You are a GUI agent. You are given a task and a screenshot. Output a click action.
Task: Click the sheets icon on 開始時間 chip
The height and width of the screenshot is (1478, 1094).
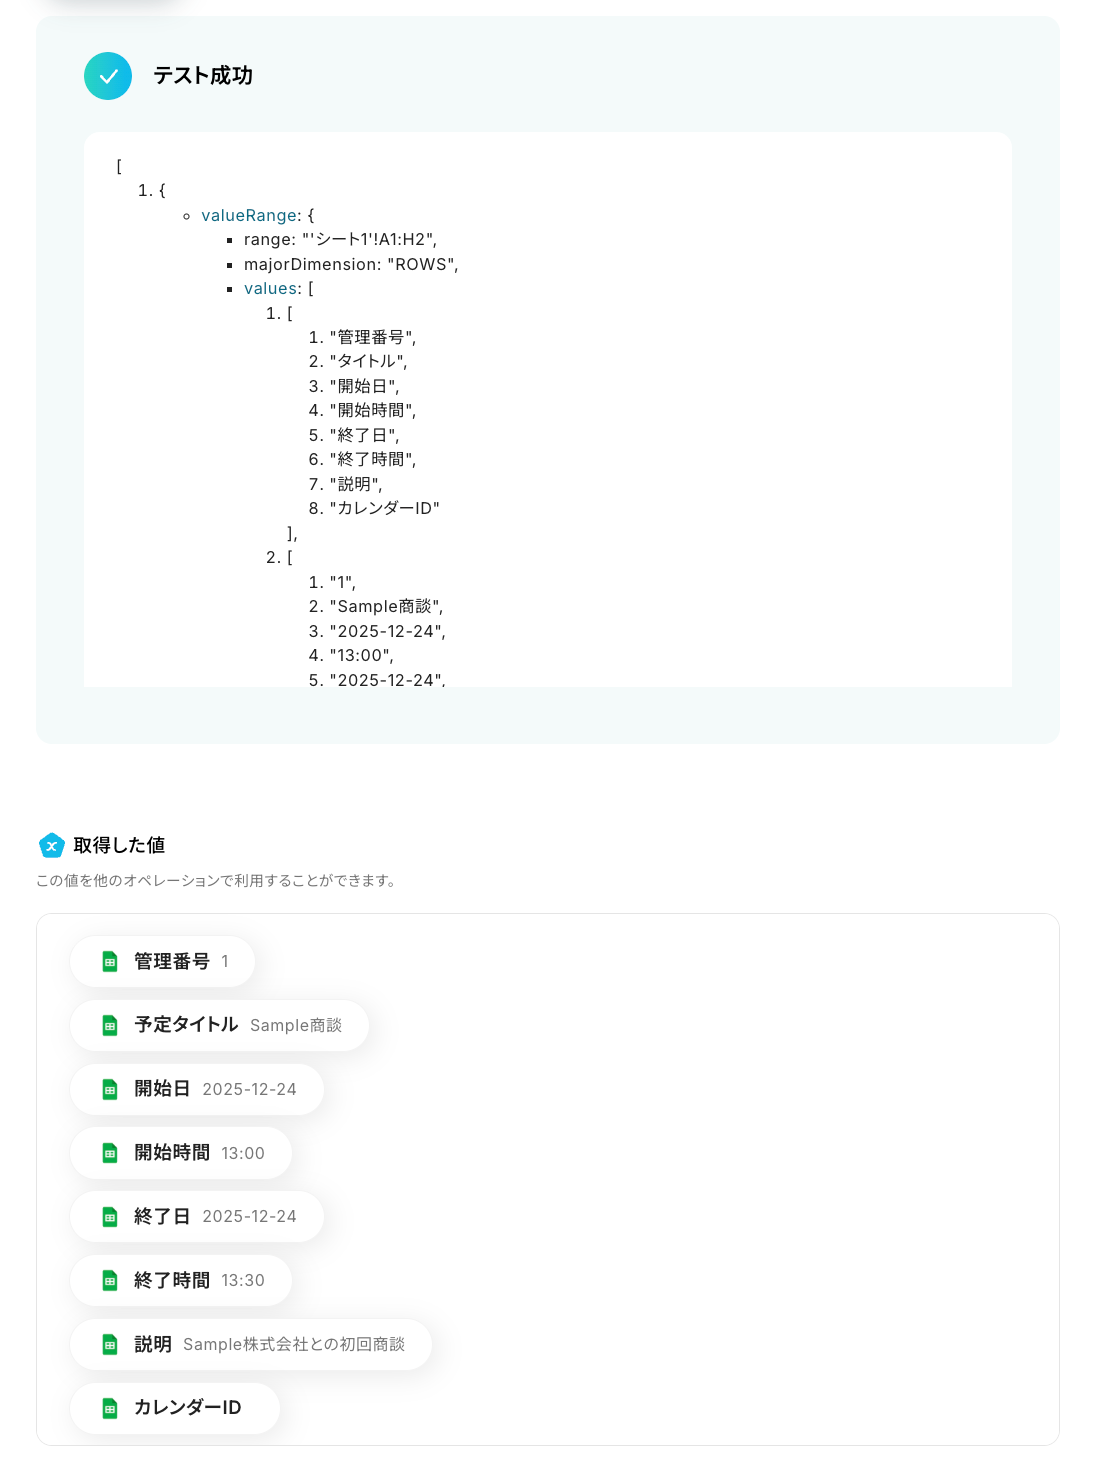point(110,1153)
